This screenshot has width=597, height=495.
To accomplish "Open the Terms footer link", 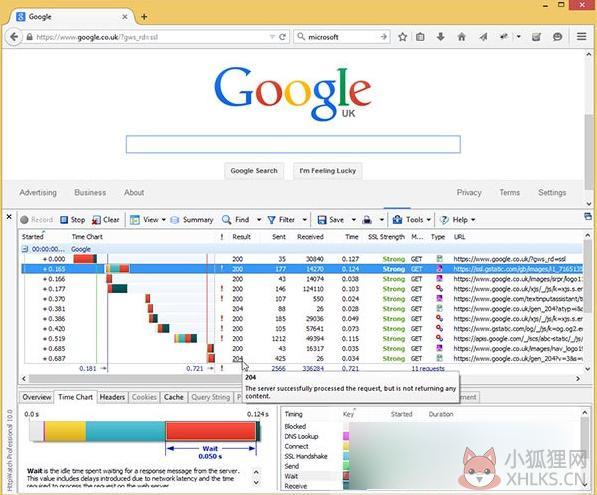I will (x=509, y=193).
